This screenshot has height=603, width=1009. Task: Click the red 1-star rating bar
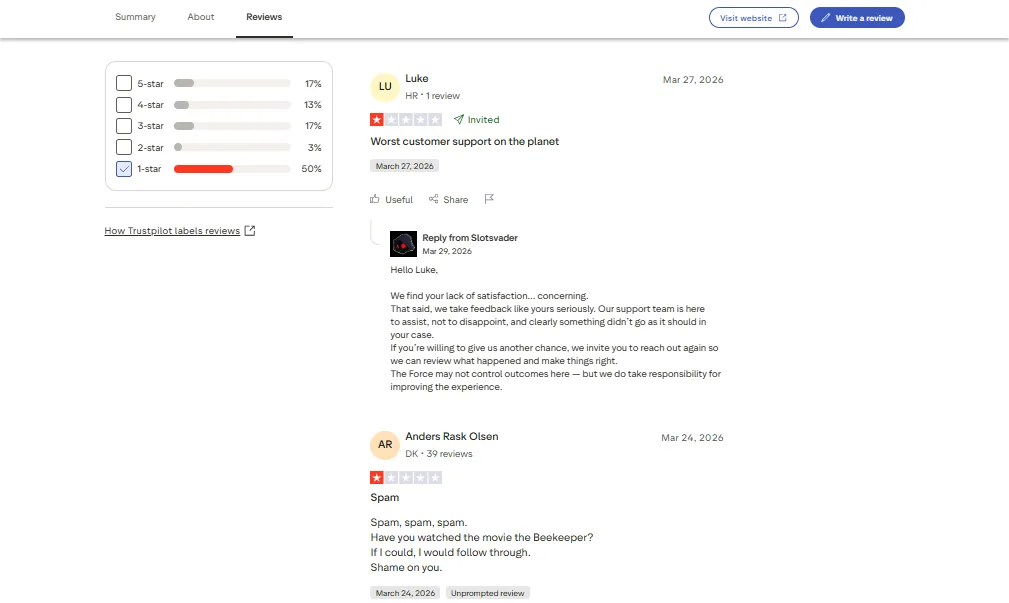click(232, 169)
